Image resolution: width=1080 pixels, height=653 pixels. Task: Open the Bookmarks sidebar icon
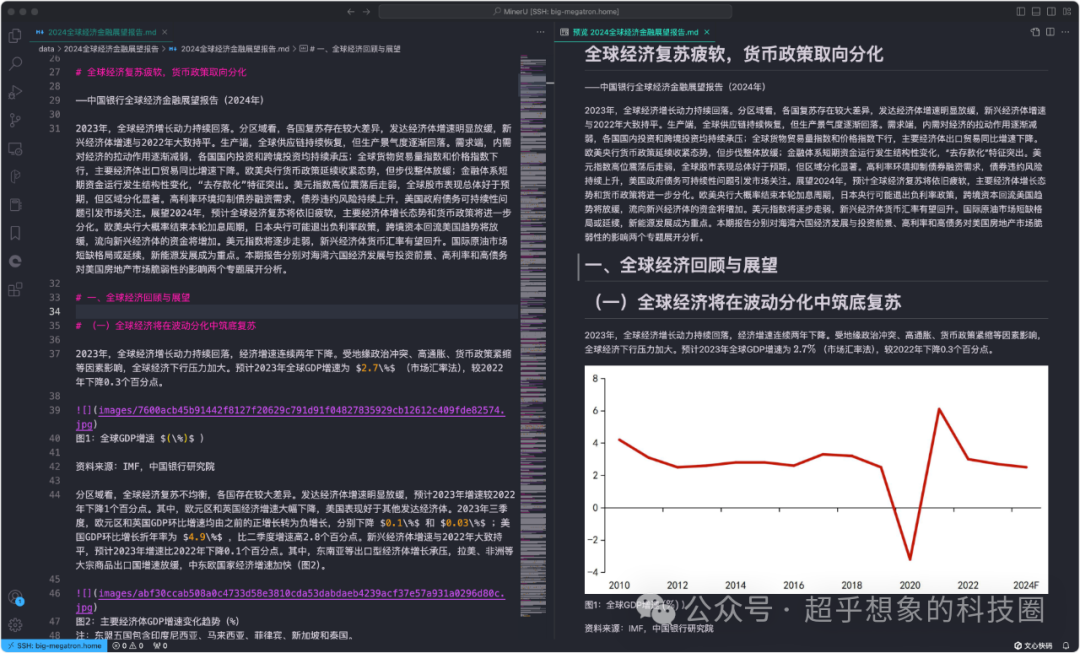[13, 233]
